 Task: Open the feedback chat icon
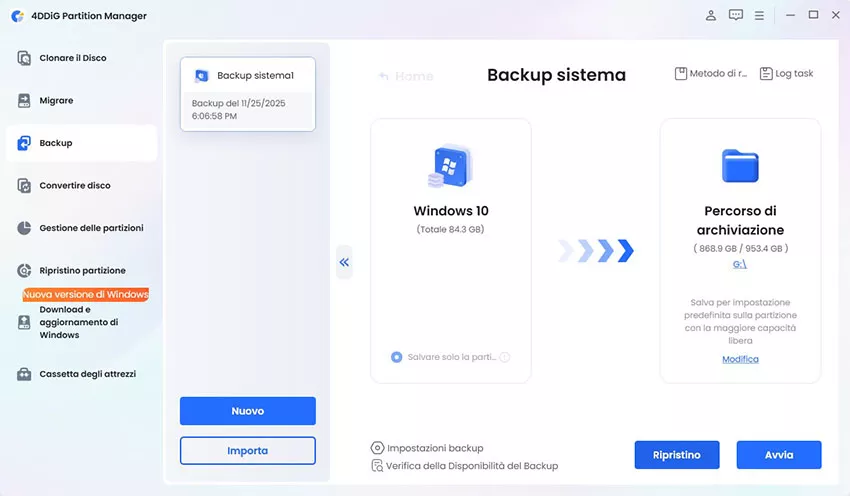click(736, 15)
